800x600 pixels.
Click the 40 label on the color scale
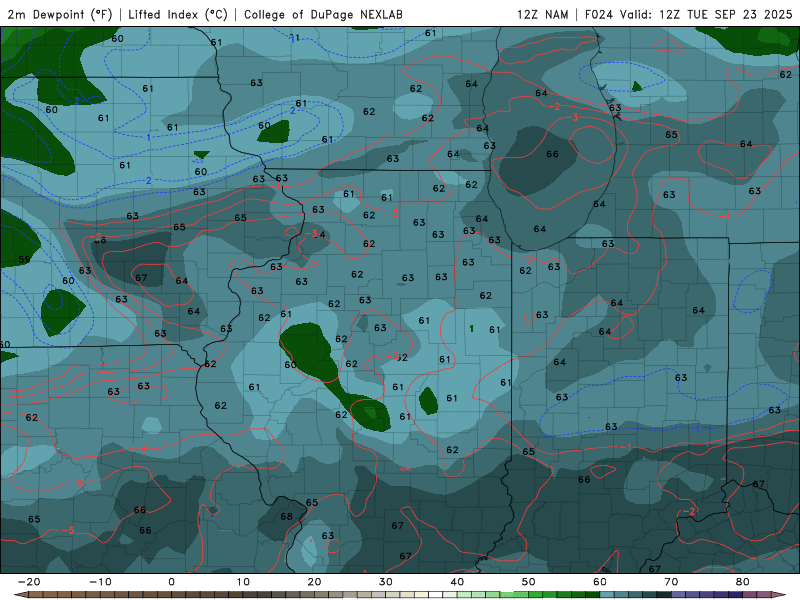coord(457,582)
